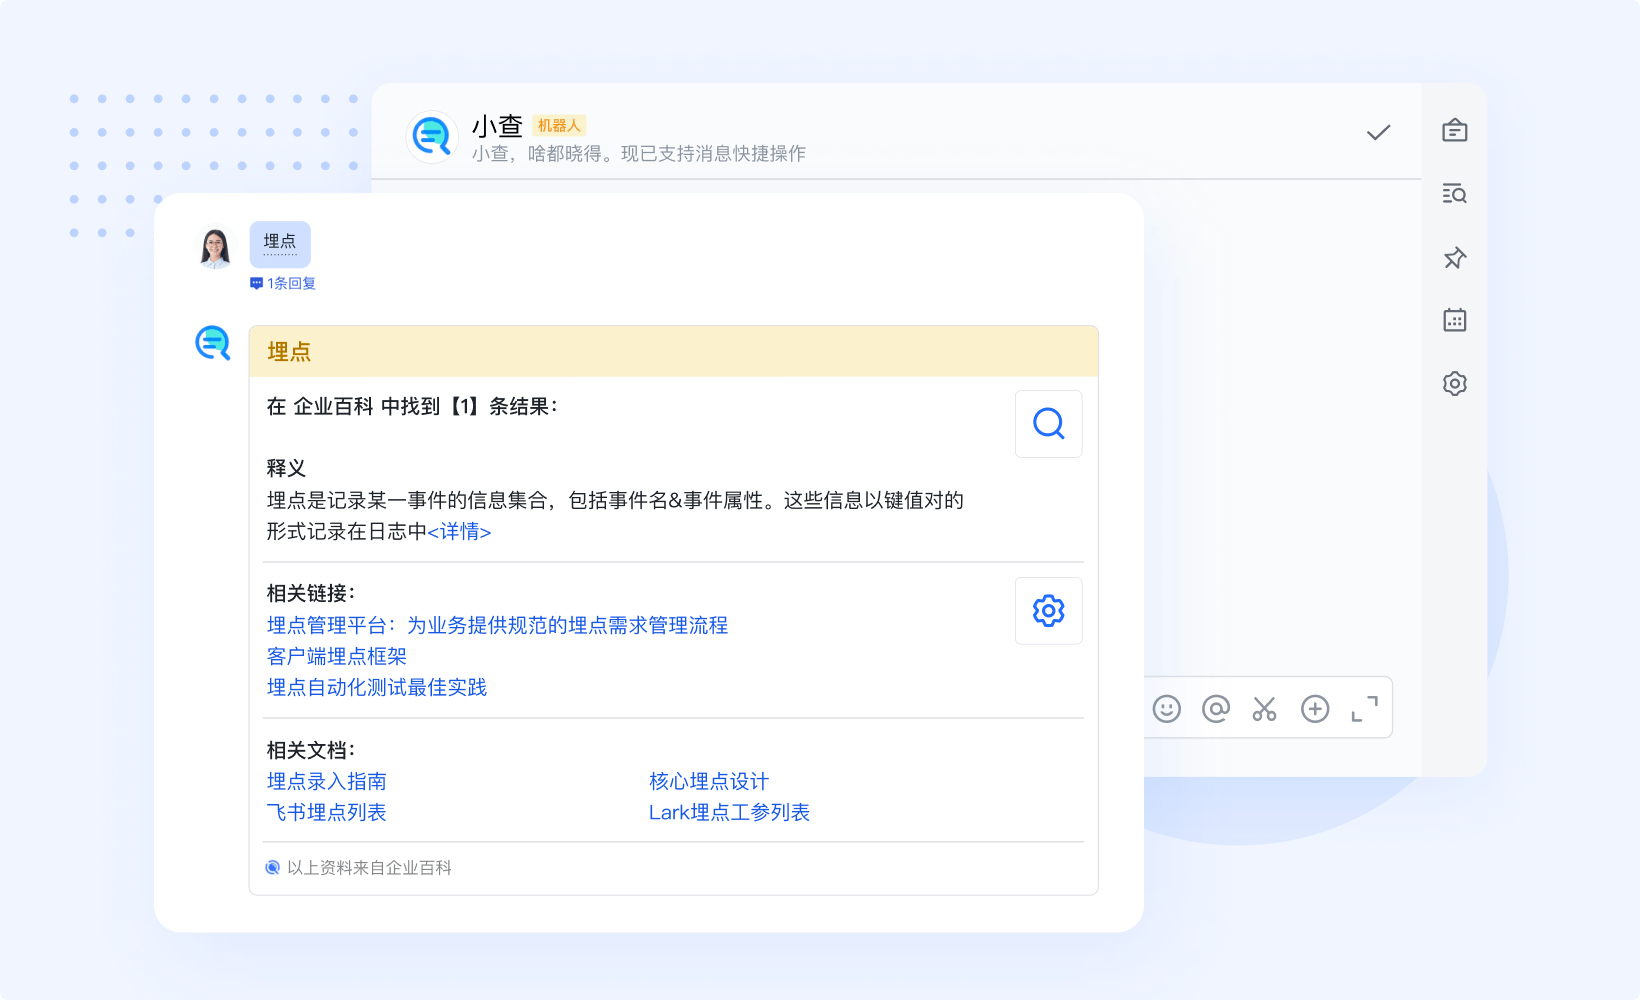Open the calendar icon in the right sidebar

(1454, 320)
